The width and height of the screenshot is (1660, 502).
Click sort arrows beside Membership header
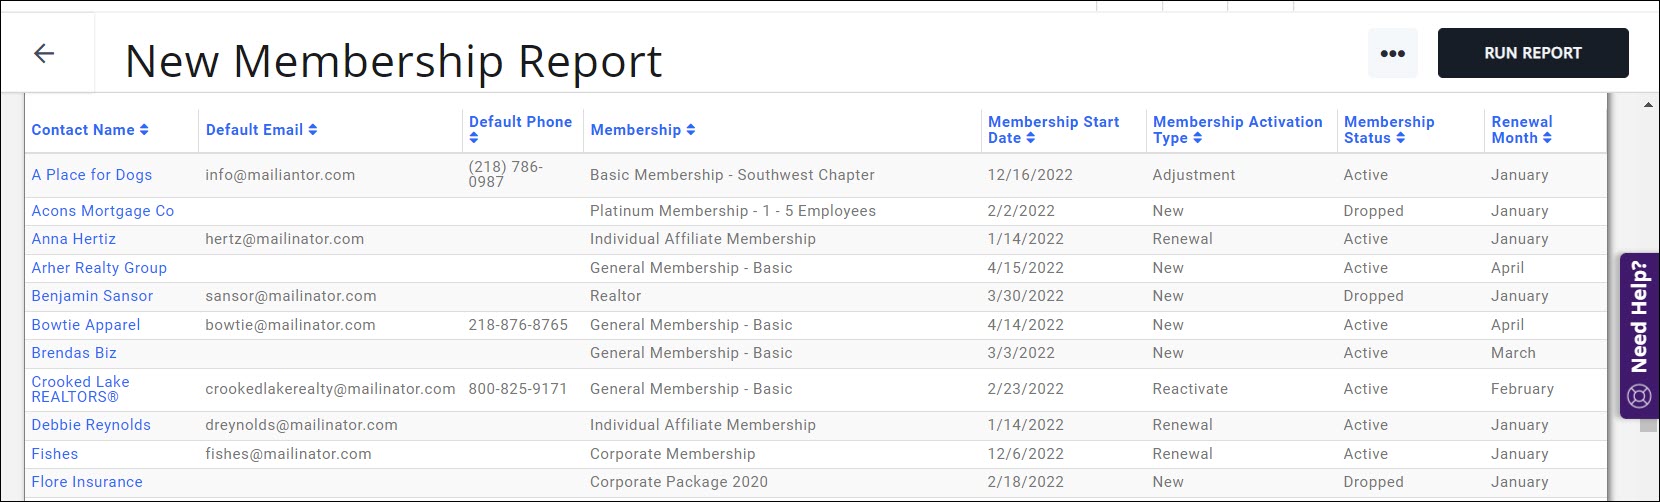691,130
